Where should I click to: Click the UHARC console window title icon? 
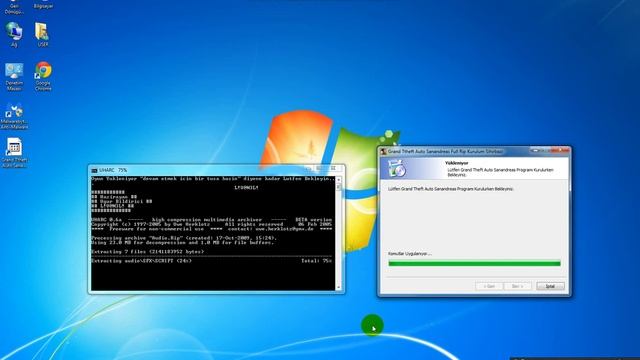94,170
